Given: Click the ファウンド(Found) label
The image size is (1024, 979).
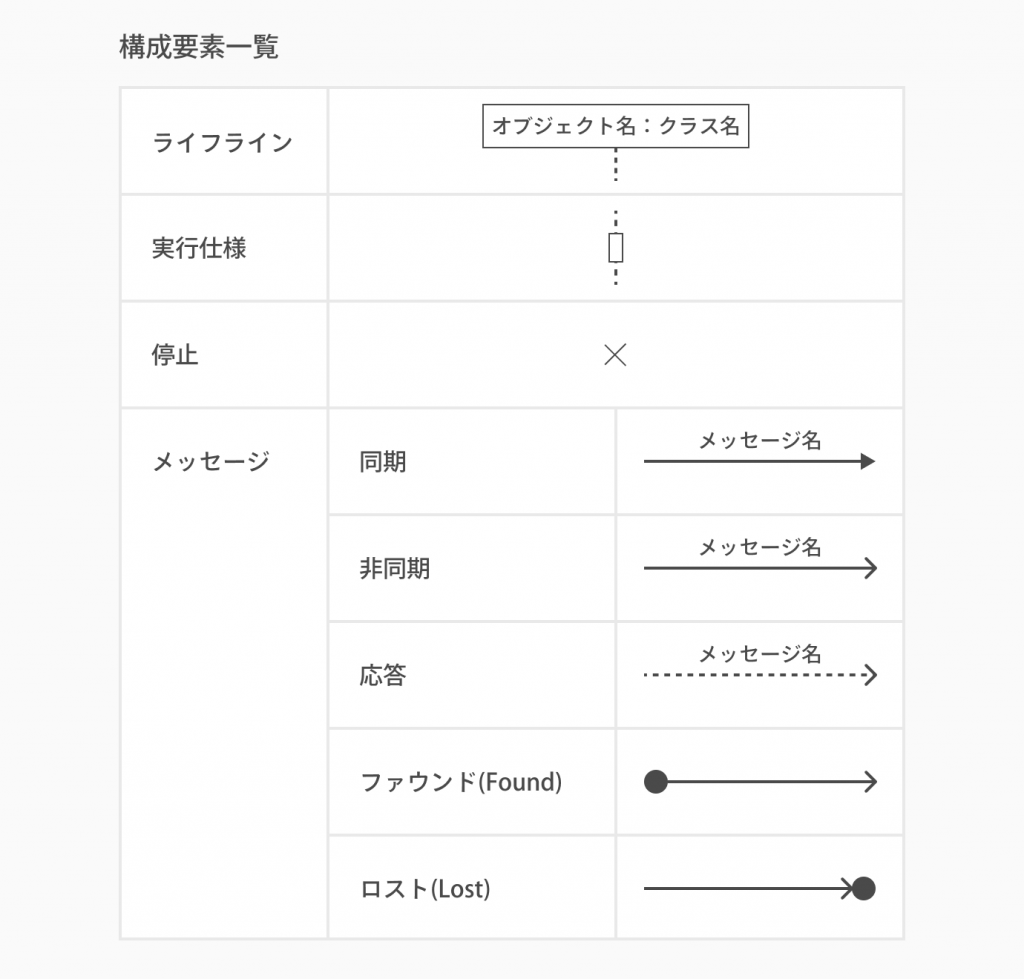Looking at the screenshot, I should (460, 782).
